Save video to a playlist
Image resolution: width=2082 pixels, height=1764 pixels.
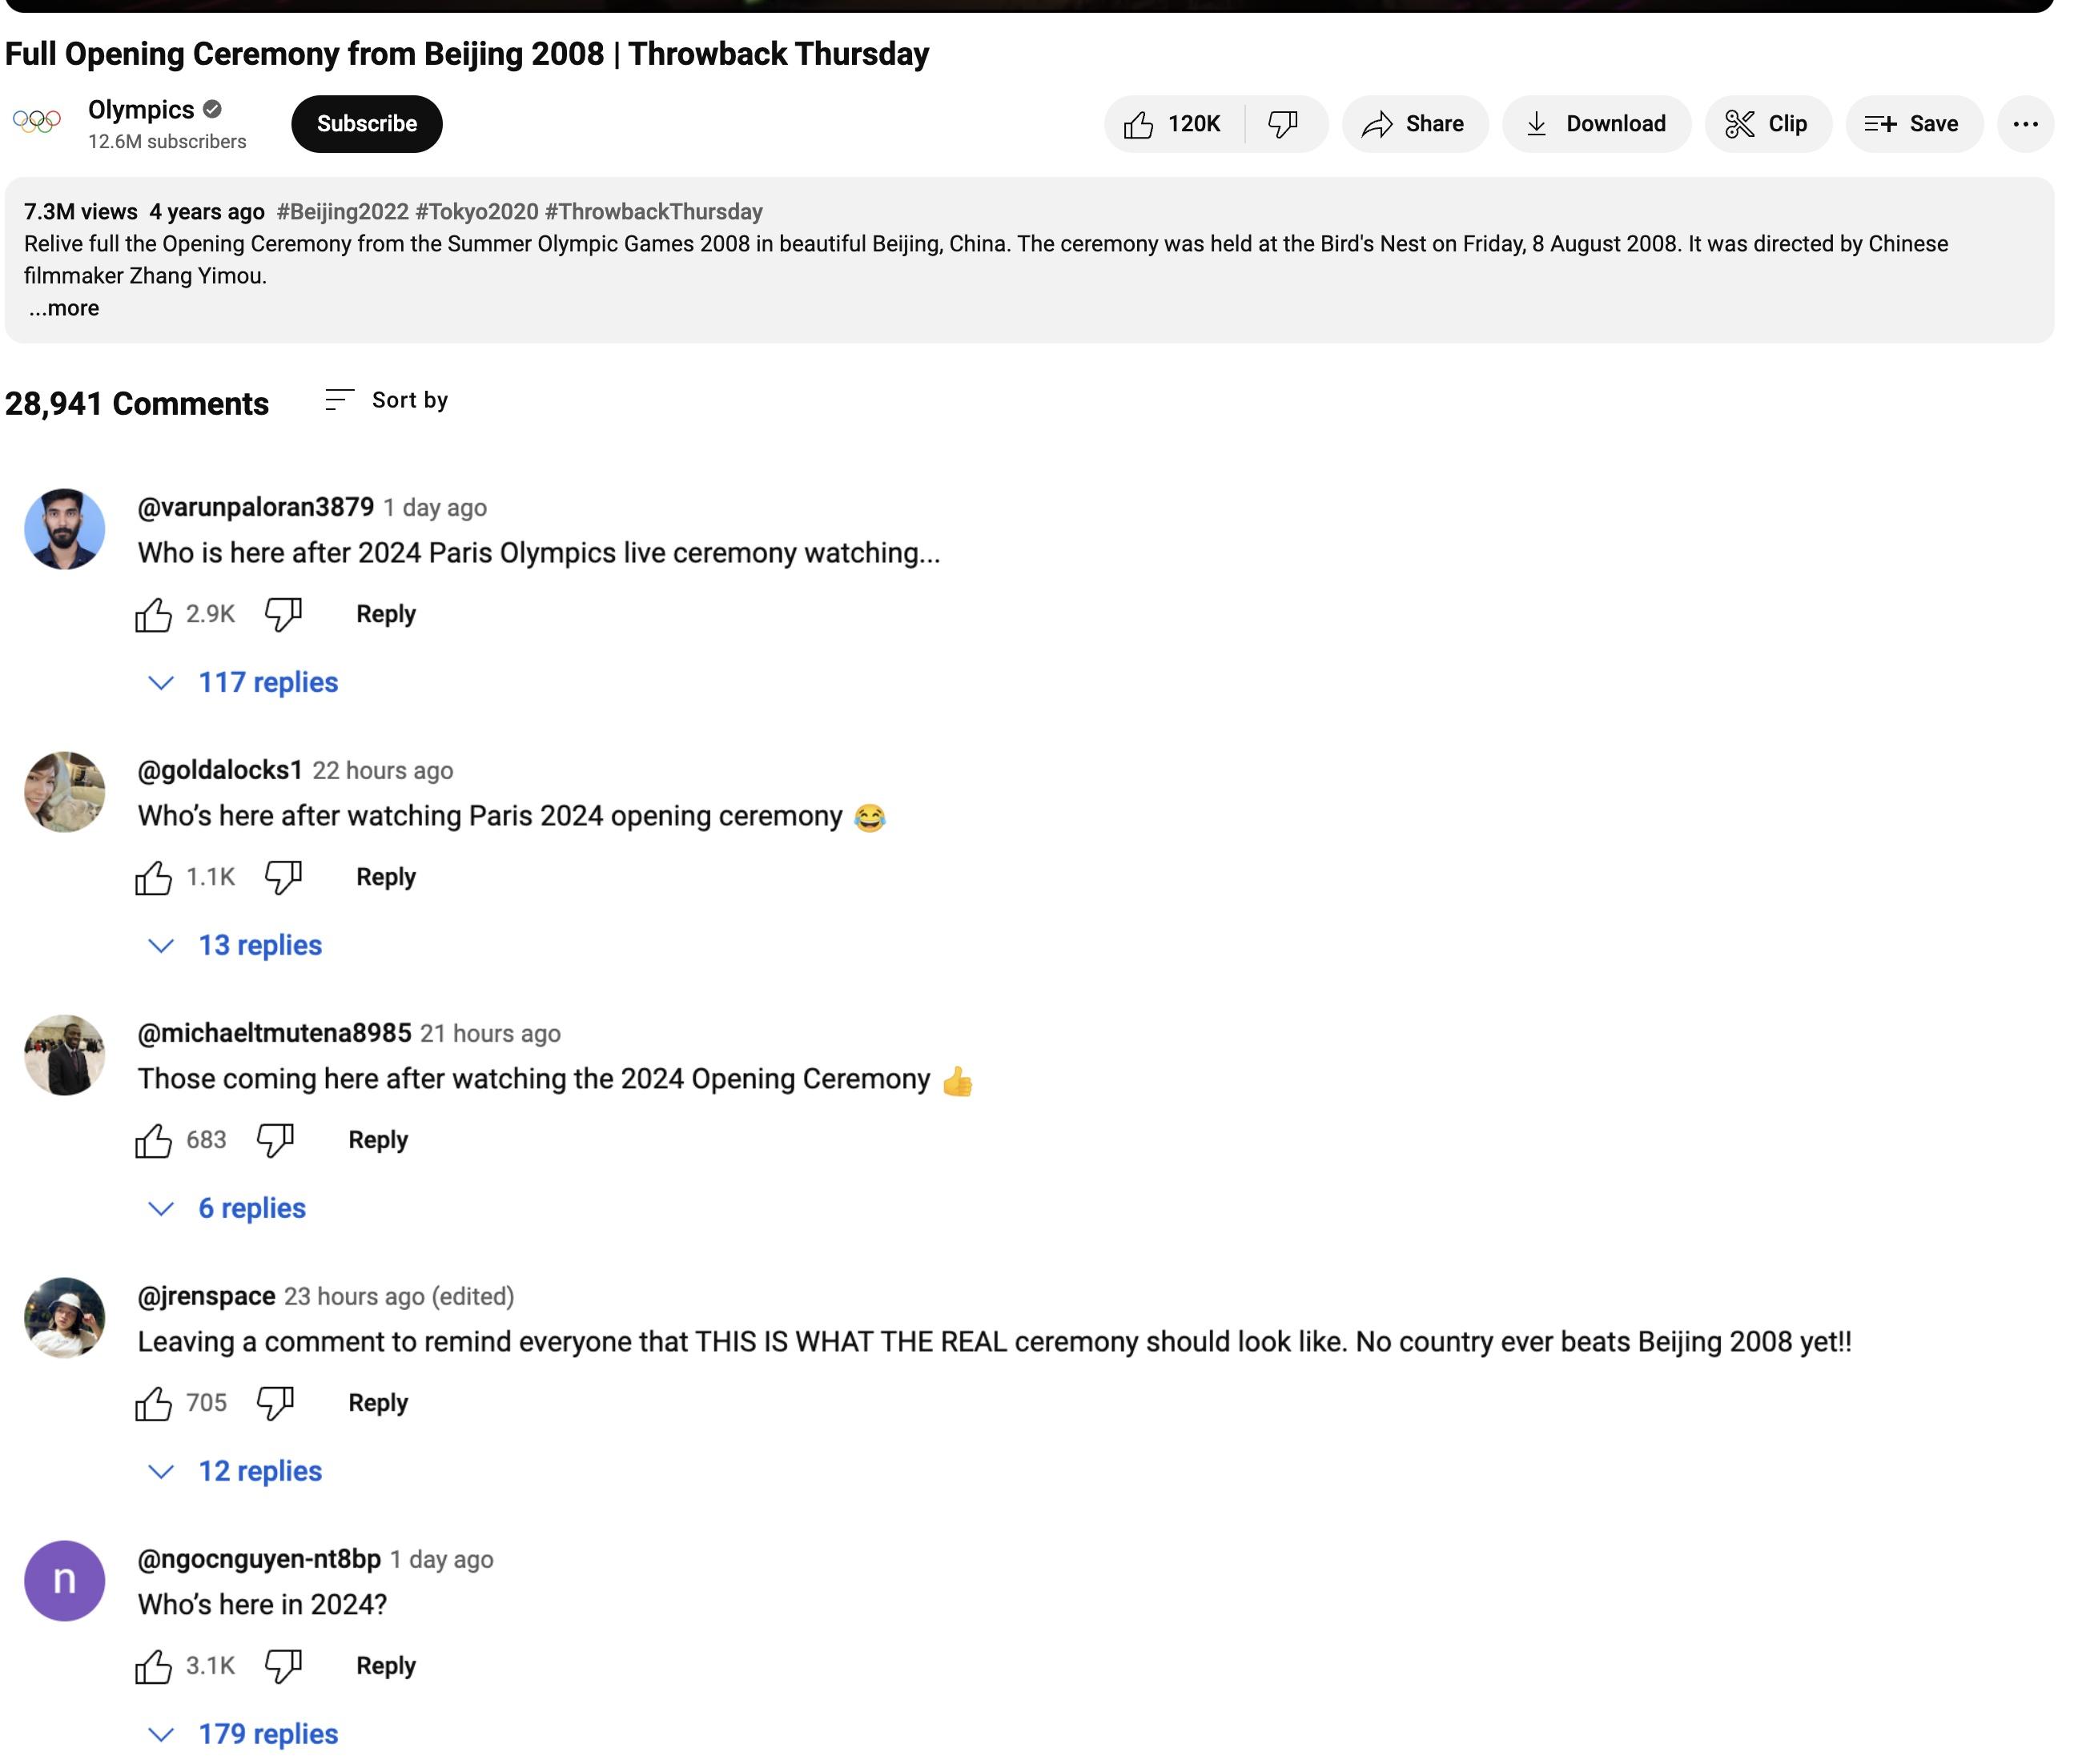1913,124
